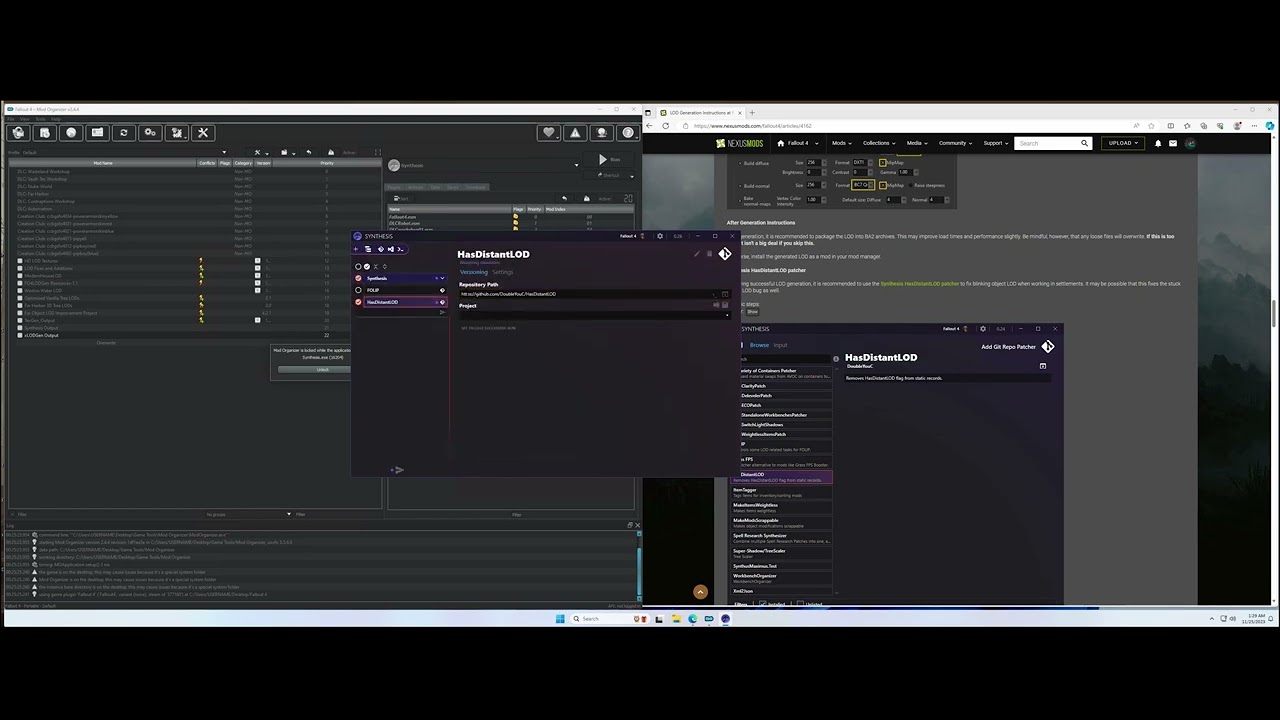
Task: Click the Nexus Mods UPLOAD button
Action: coord(1123,143)
